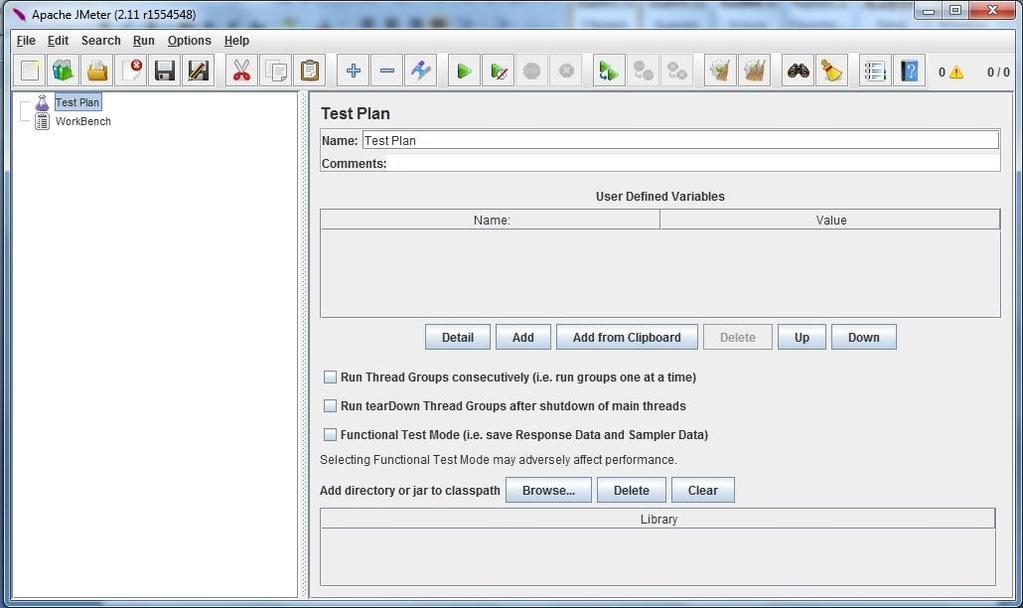Image resolution: width=1023 pixels, height=608 pixels.
Task: Cut the selection with the scissors icon
Action: (241, 70)
